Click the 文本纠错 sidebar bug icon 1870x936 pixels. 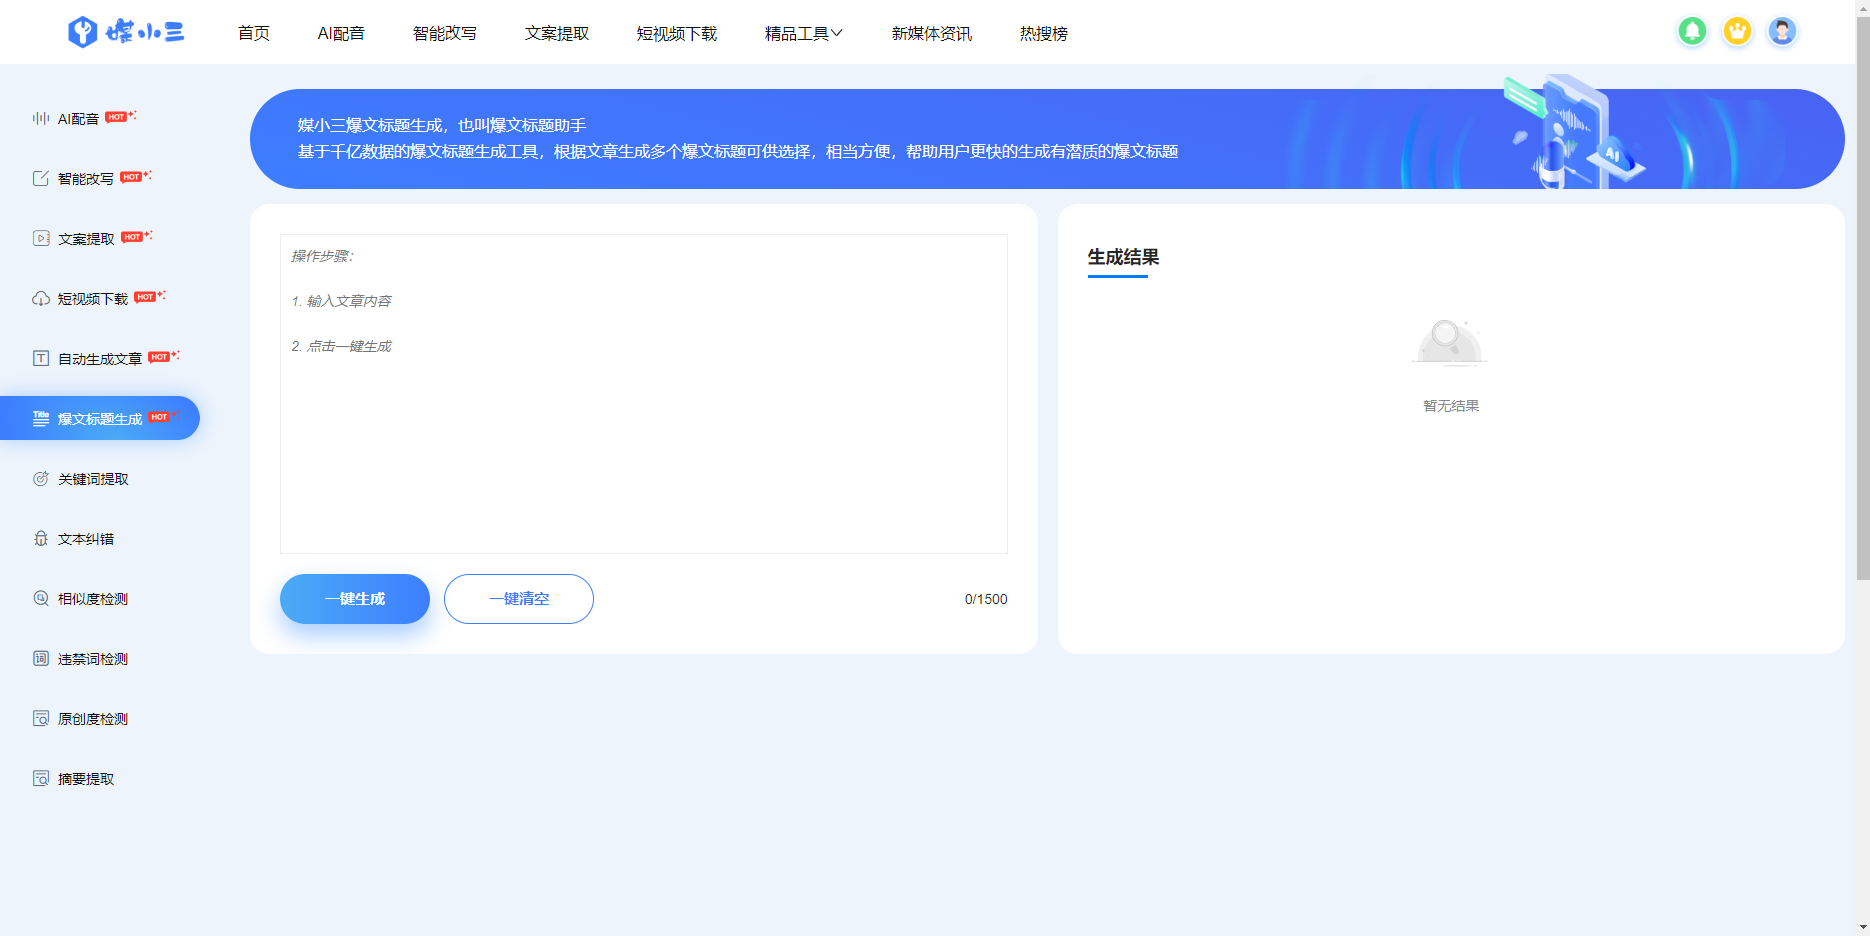[41, 538]
